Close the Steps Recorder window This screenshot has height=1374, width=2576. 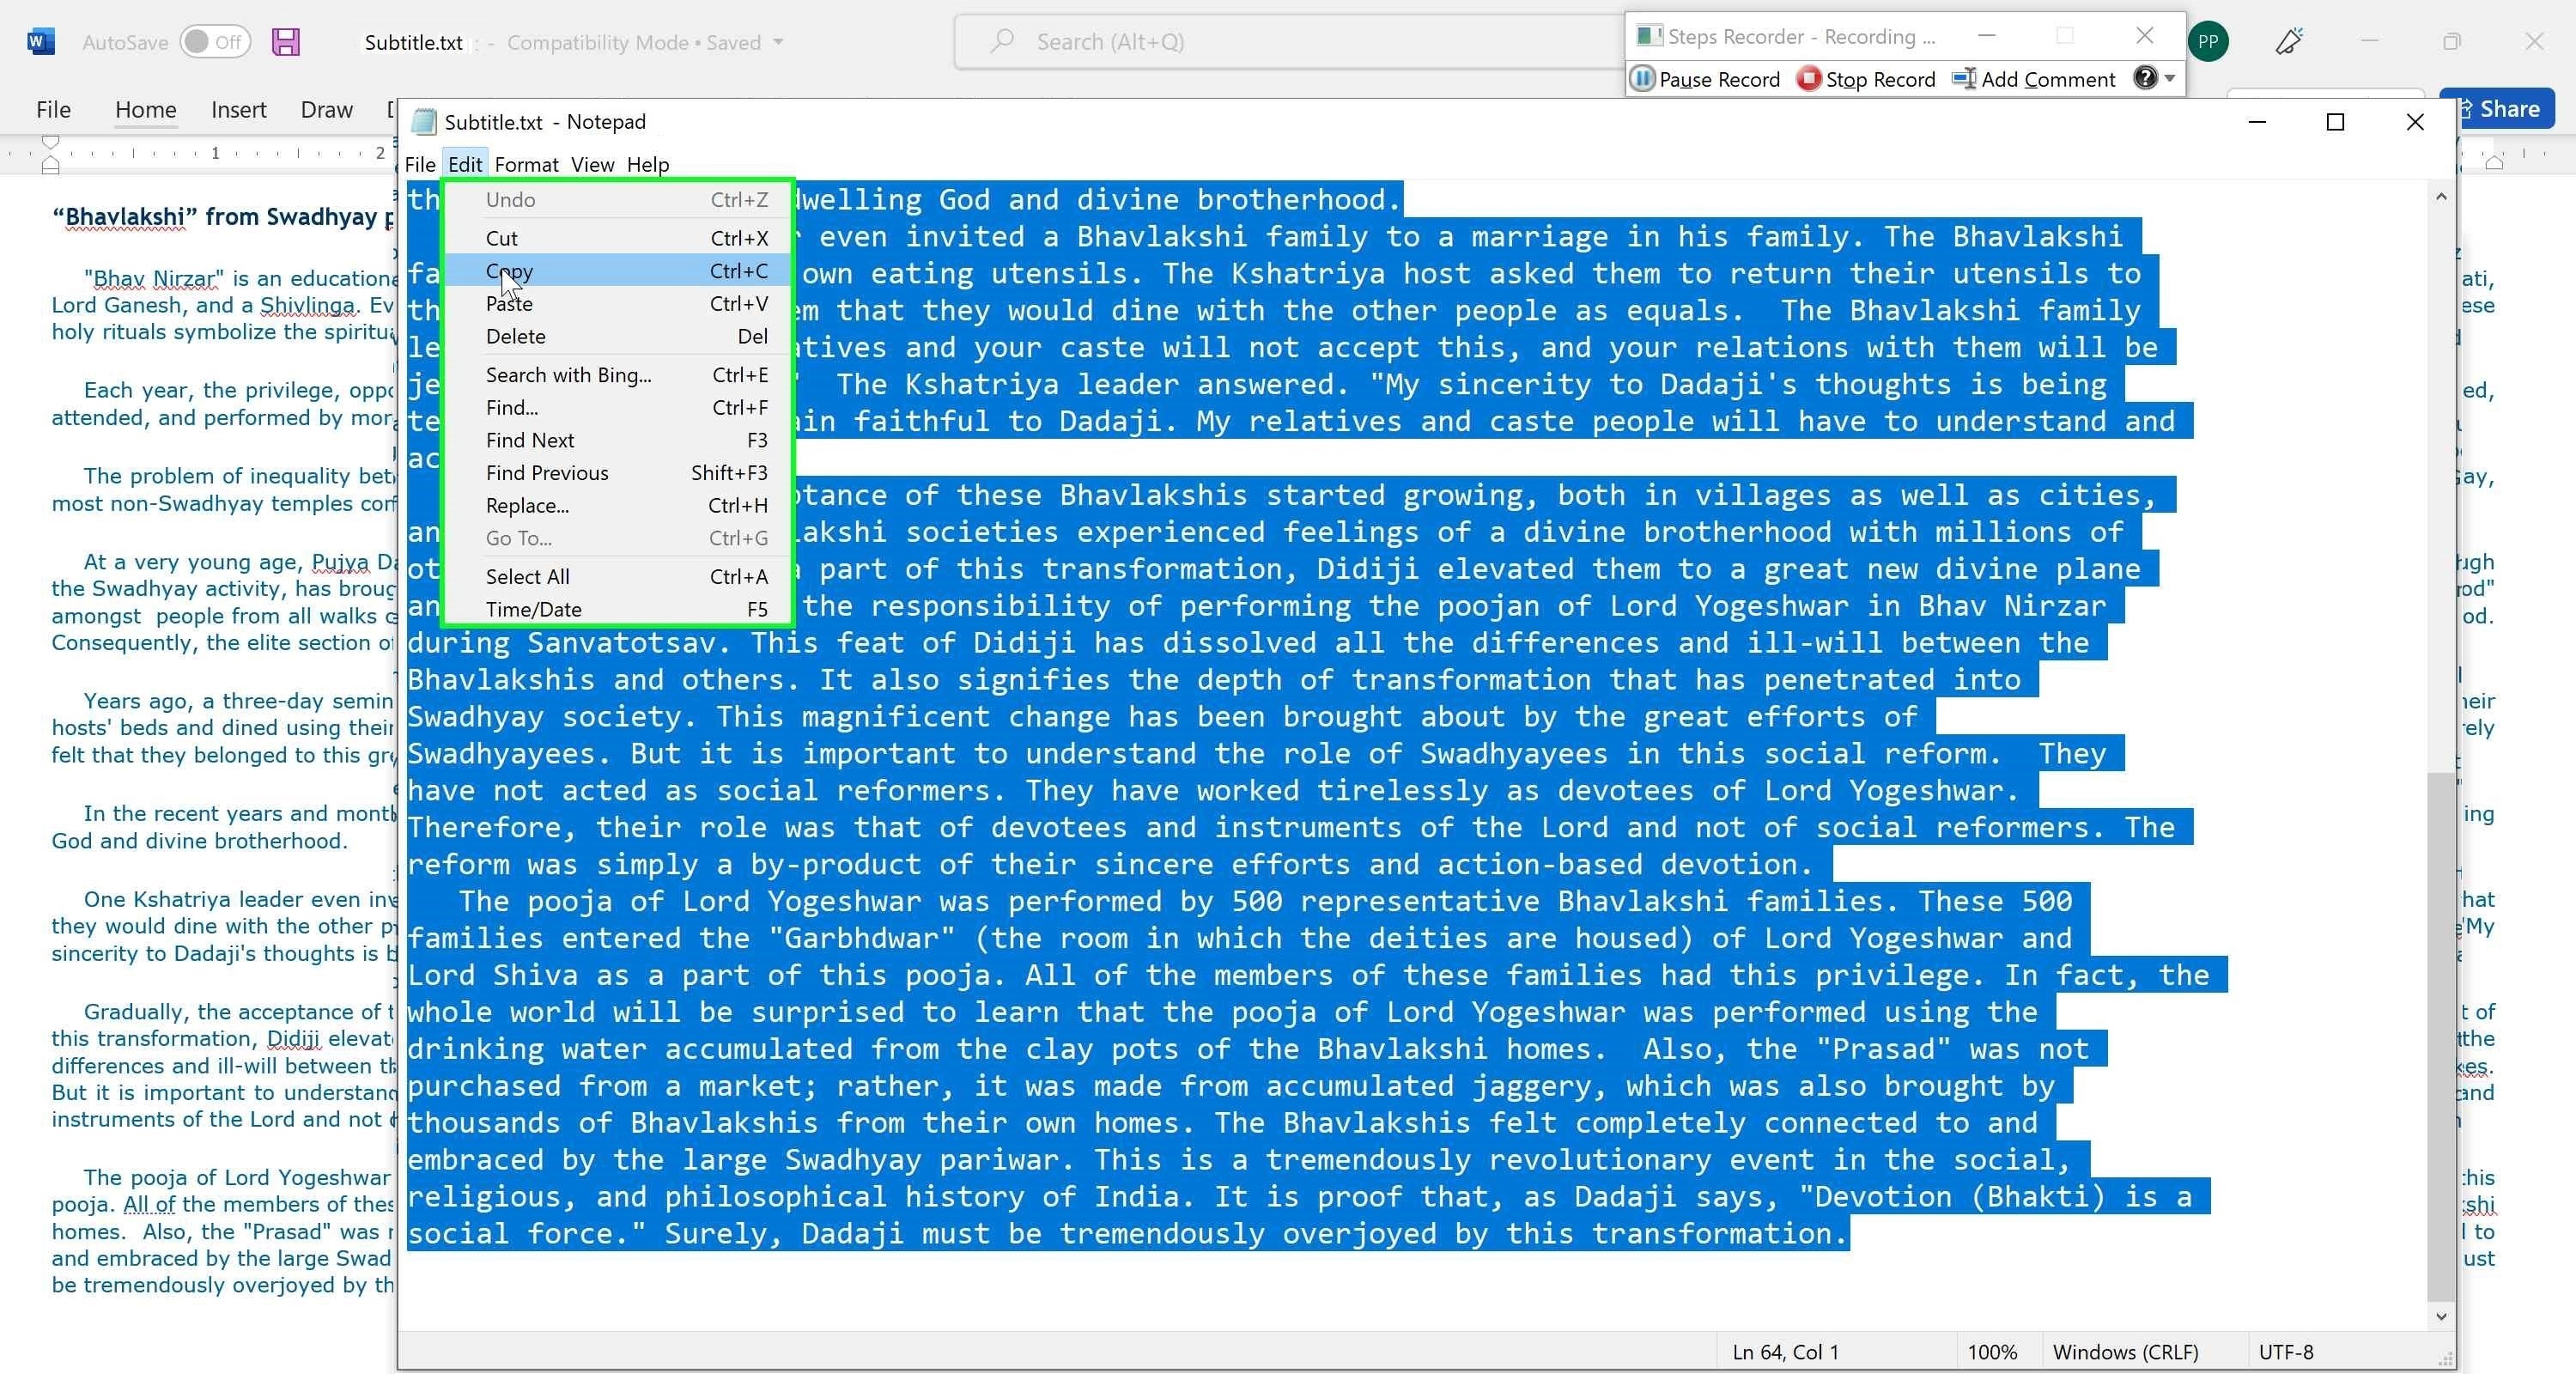pyautogui.click(x=2144, y=36)
